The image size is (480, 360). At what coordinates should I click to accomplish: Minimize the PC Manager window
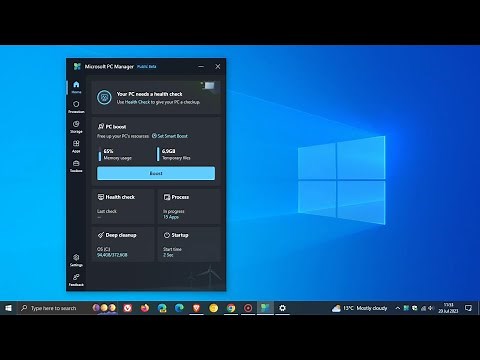click(201, 66)
